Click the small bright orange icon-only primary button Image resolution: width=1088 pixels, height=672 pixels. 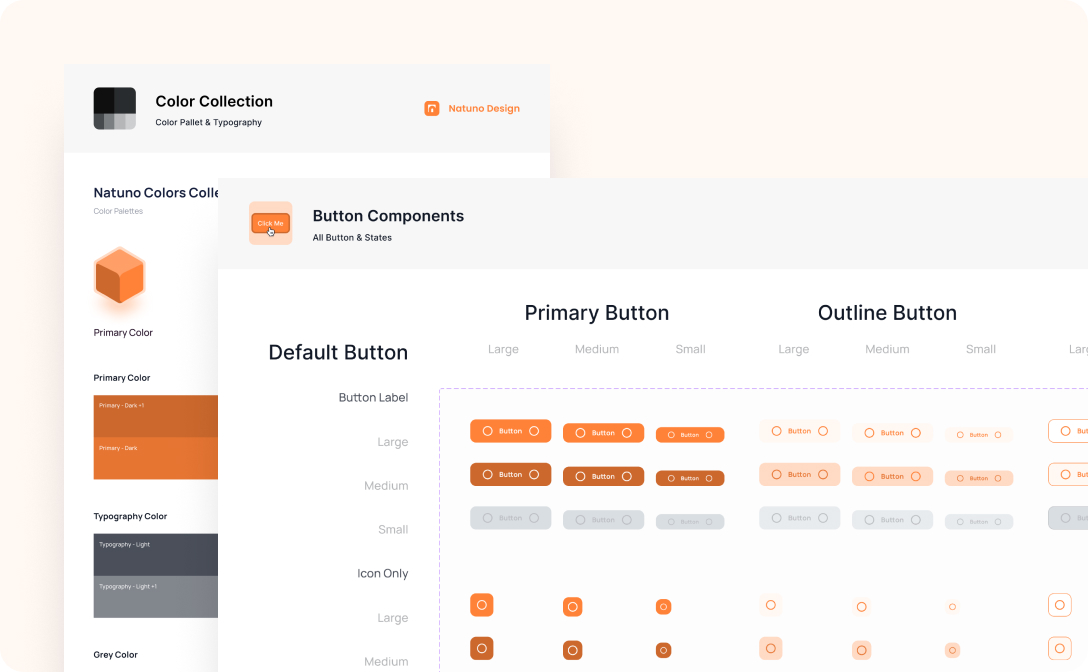(x=663, y=607)
